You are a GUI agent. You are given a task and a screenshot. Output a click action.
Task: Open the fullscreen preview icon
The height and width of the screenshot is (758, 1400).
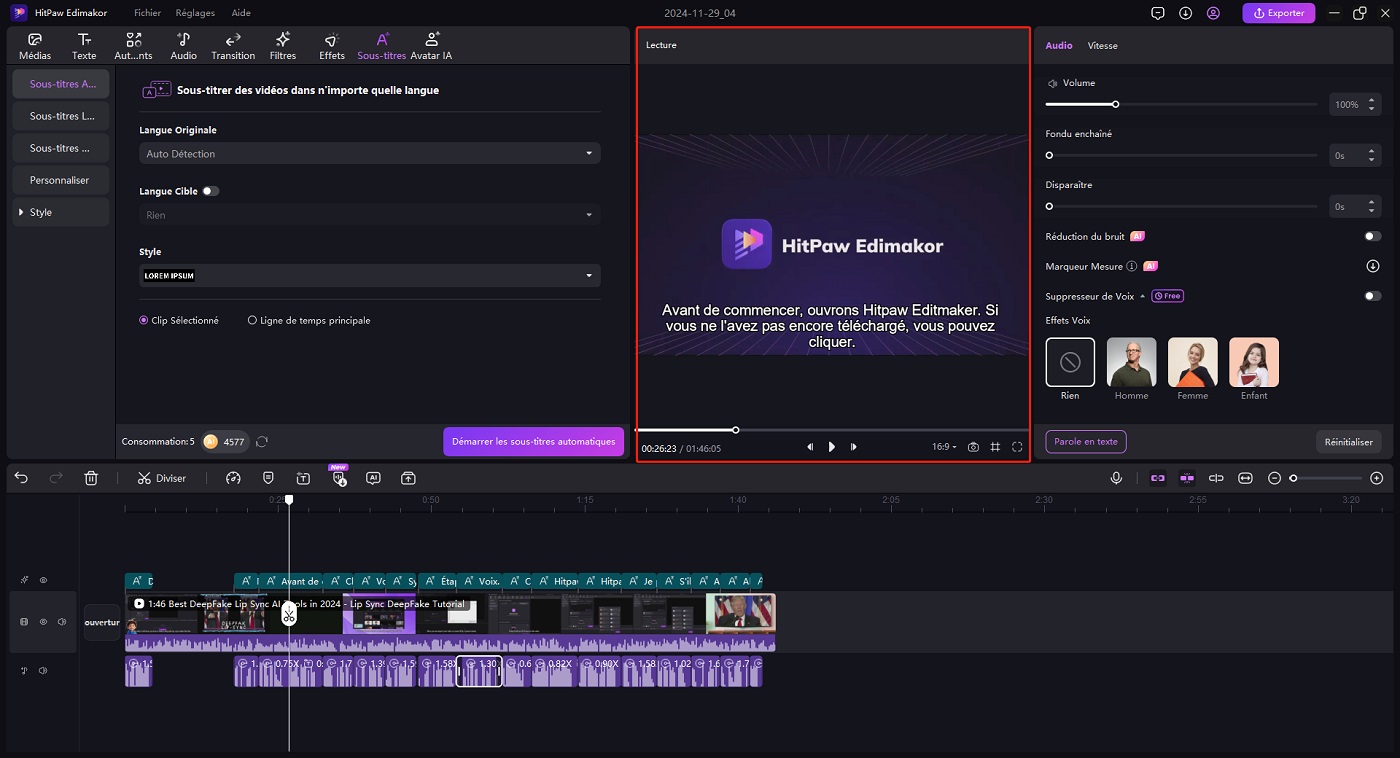(x=1017, y=447)
